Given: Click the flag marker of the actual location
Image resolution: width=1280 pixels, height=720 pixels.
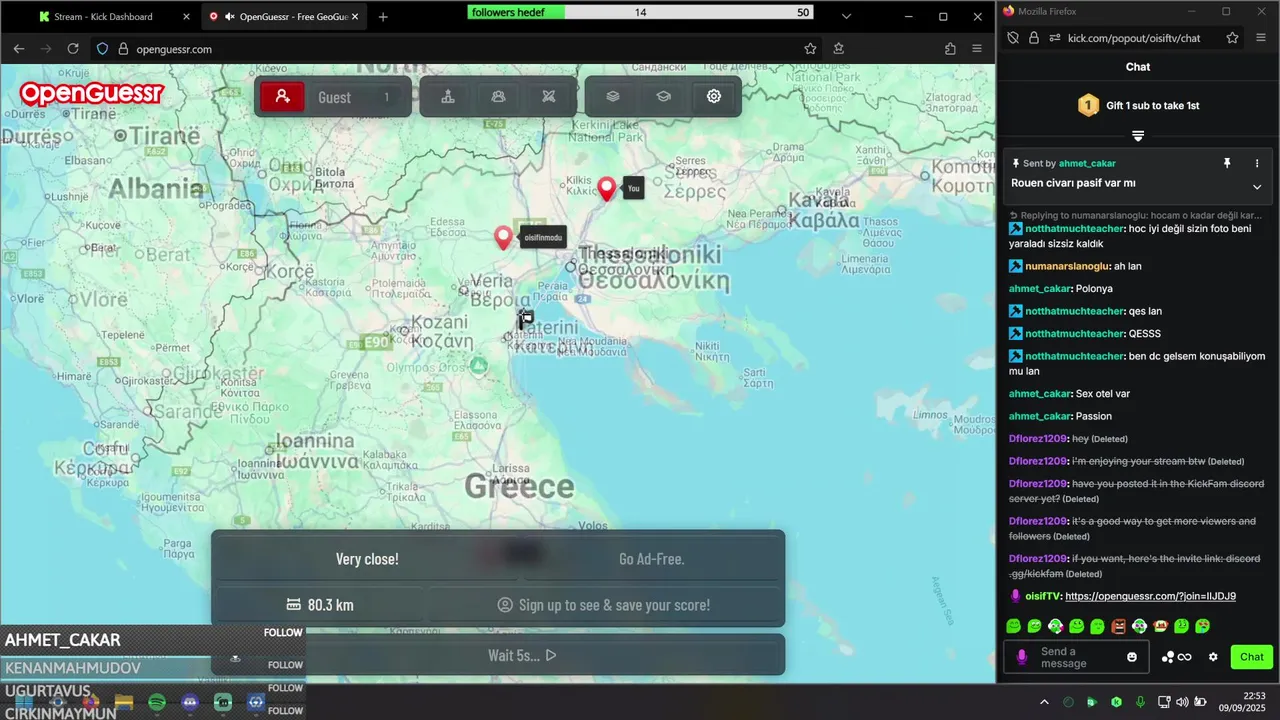Looking at the screenshot, I should (525, 319).
